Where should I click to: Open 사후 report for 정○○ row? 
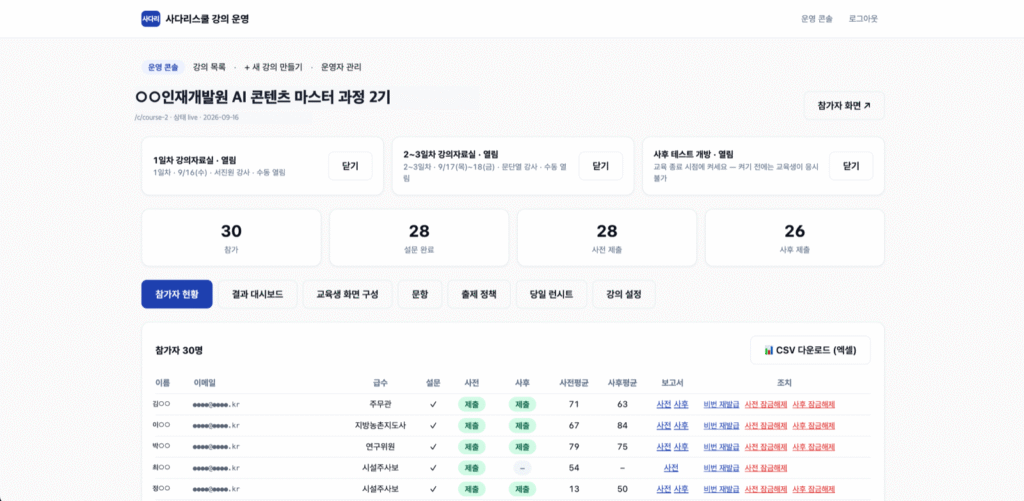click(x=681, y=489)
